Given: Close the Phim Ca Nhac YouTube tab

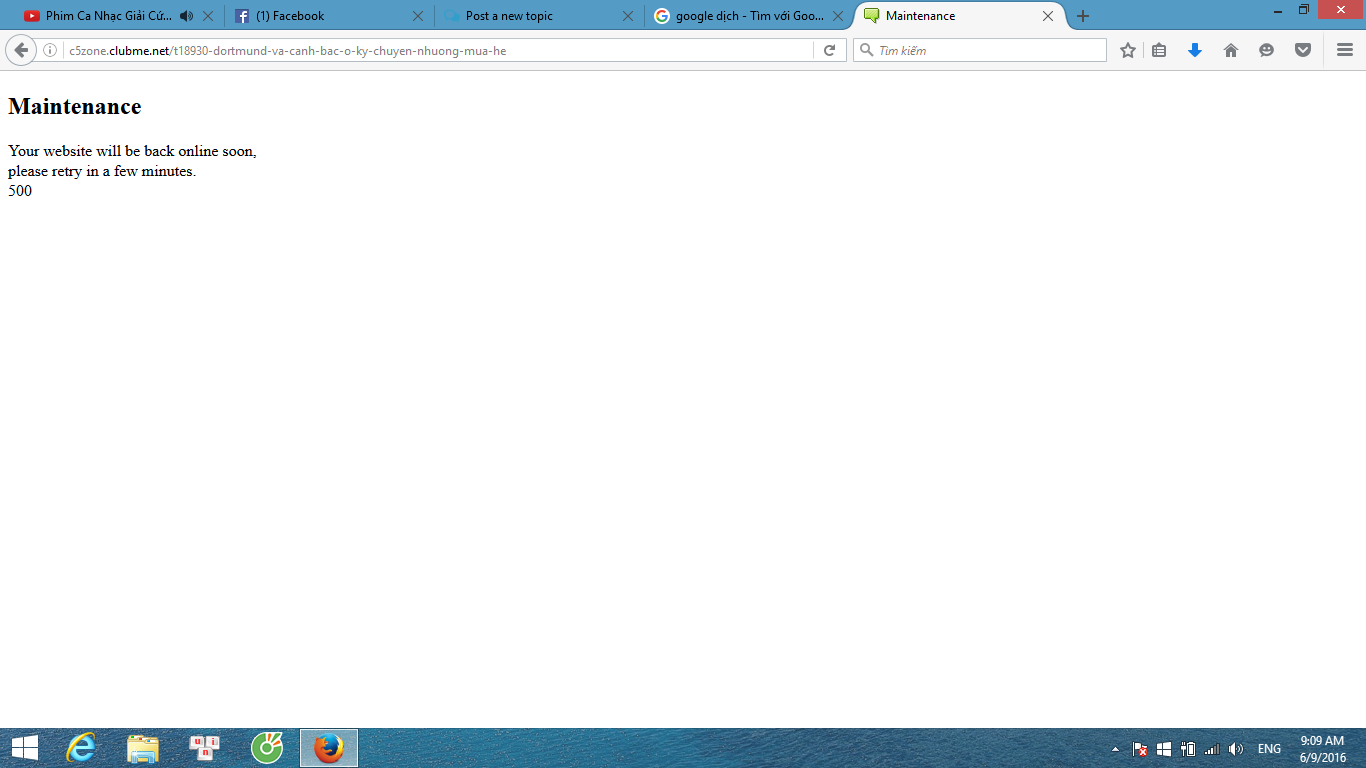Looking at the screenshot, I should point(208,16).
